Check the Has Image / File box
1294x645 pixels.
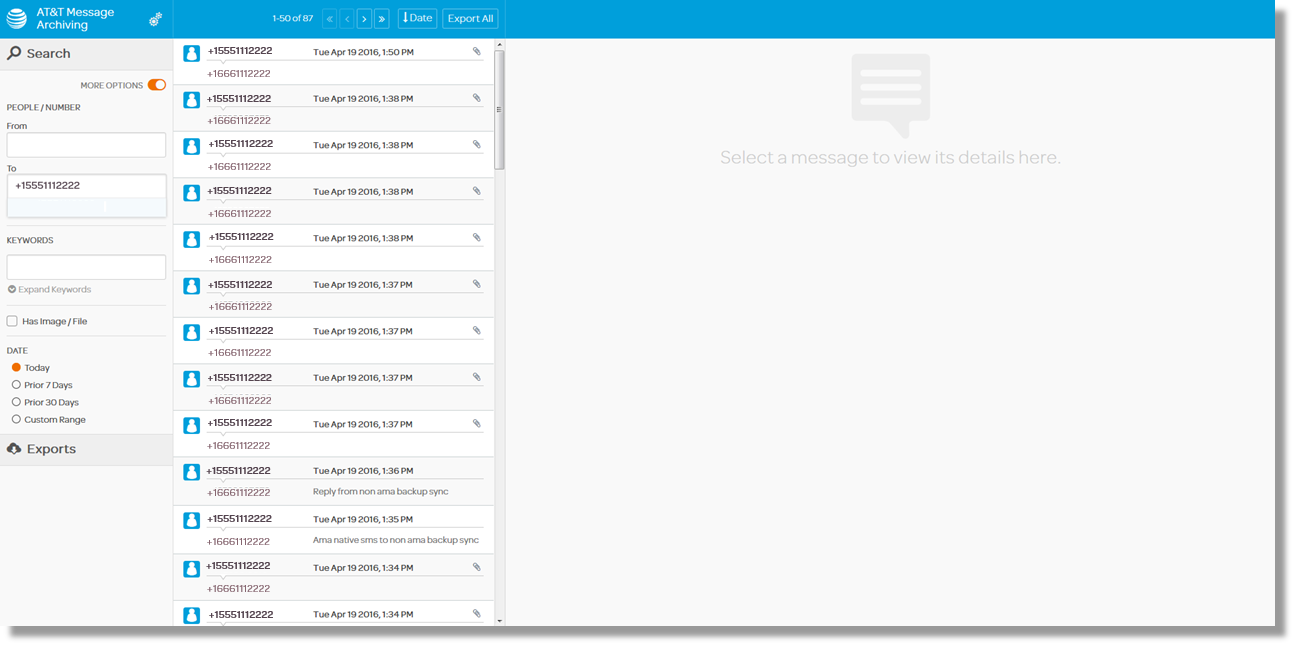tap(12, 321)
